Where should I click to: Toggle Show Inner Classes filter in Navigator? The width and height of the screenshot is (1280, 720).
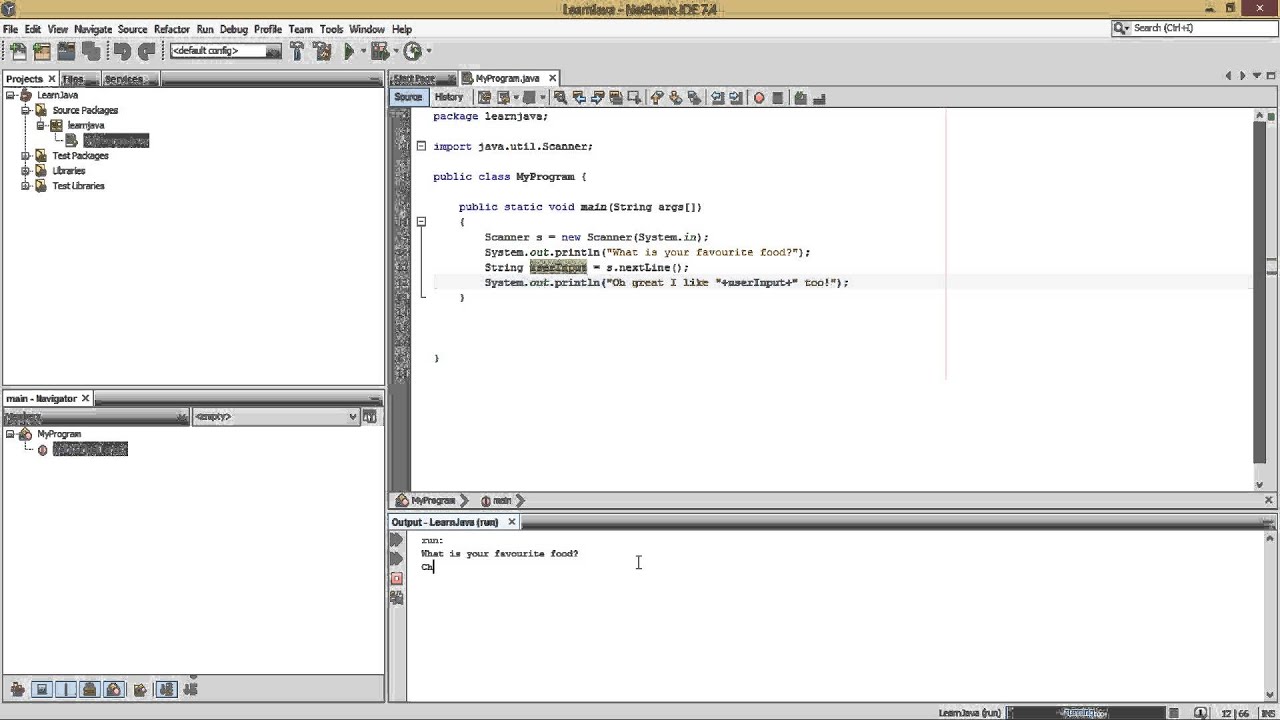click(114, 689)
